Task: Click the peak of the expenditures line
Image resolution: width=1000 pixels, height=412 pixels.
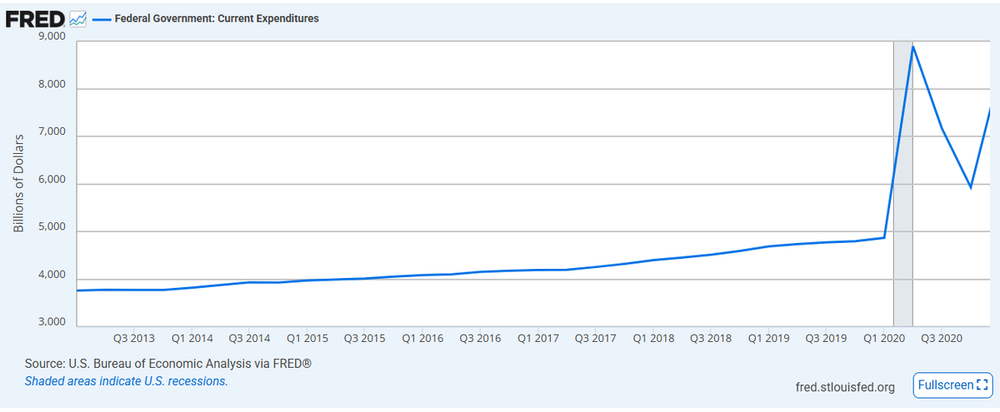Action: tap(912, 47)
